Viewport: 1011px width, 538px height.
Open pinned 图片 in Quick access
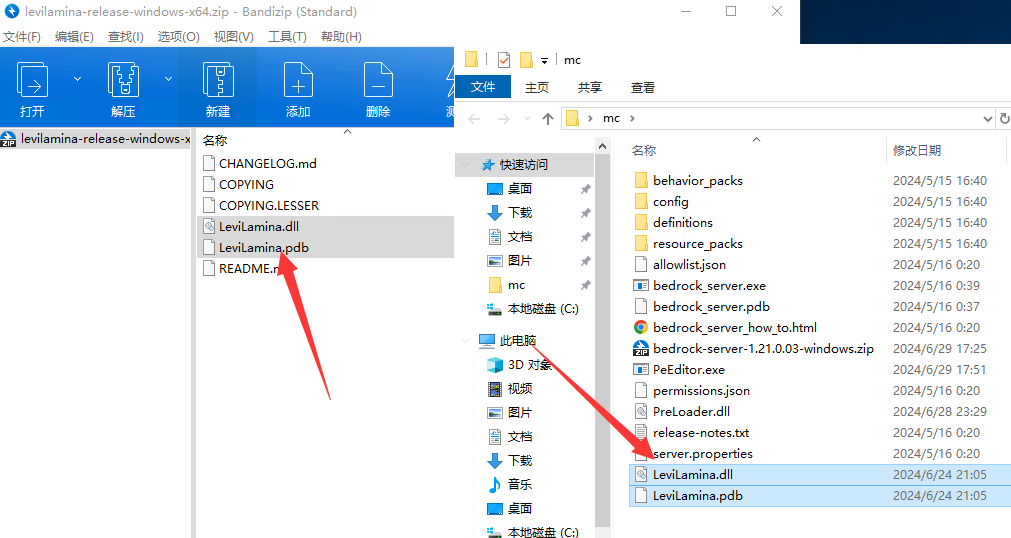pos(520,261)
